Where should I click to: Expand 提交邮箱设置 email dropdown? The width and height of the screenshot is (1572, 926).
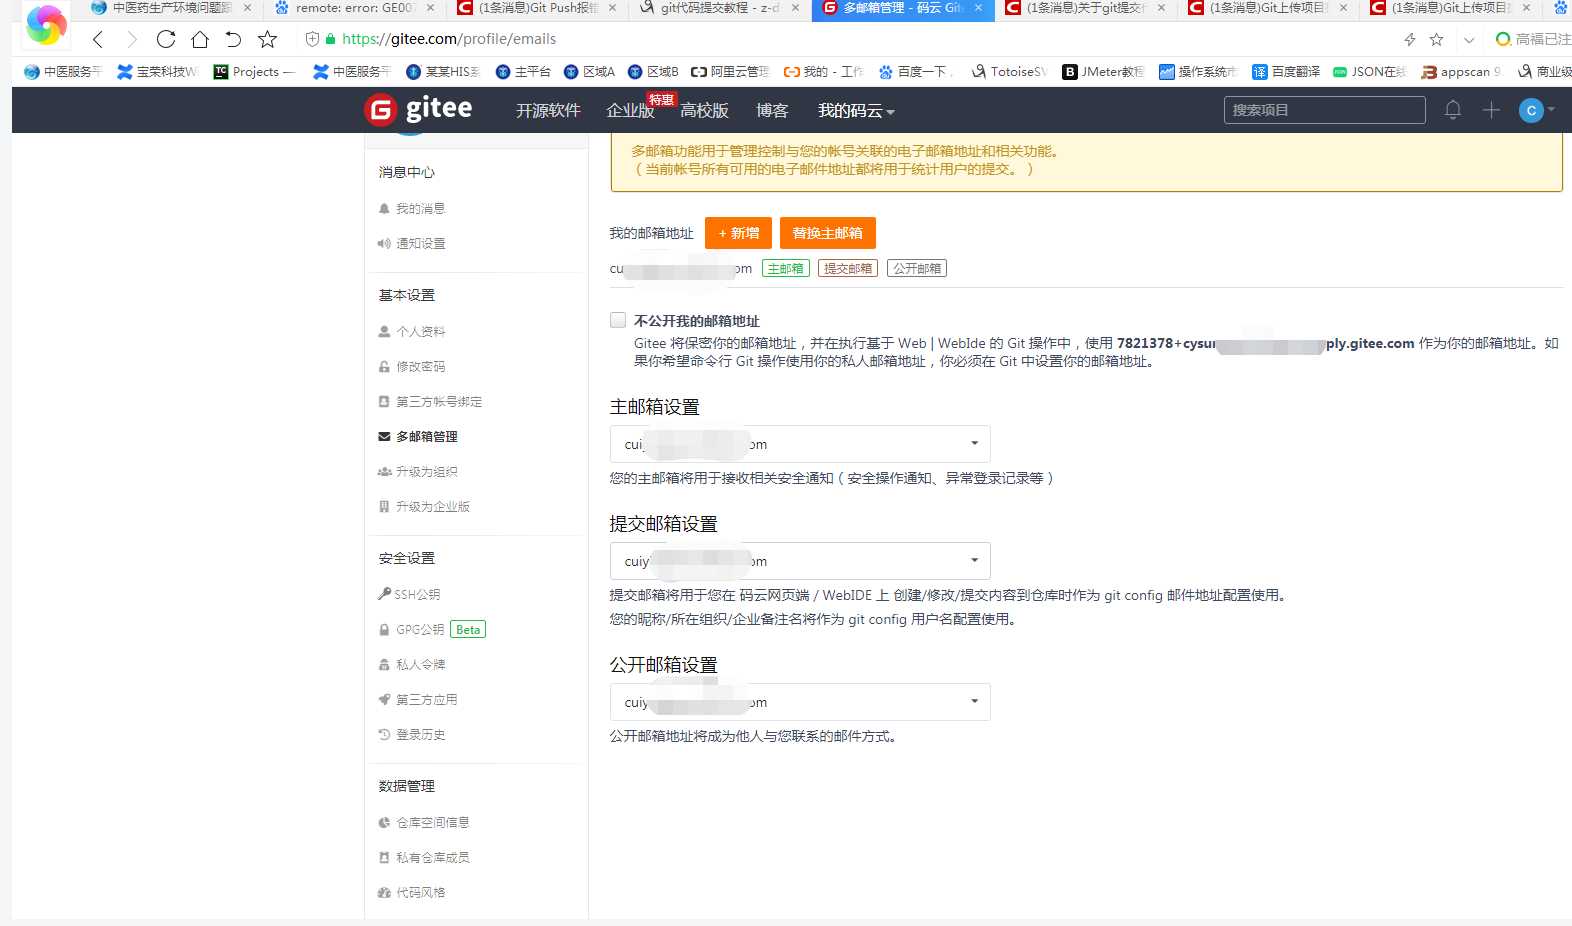pos(800,561)
